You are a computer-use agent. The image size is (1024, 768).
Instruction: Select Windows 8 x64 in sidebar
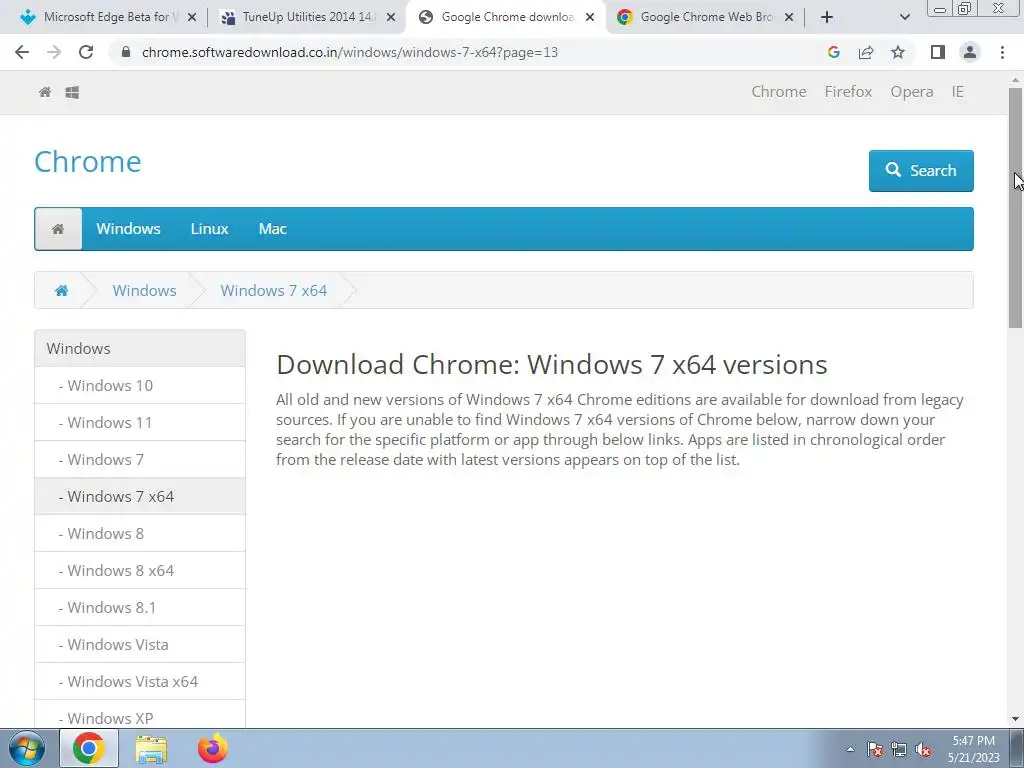pyautogui.click(x=140, y=570)
